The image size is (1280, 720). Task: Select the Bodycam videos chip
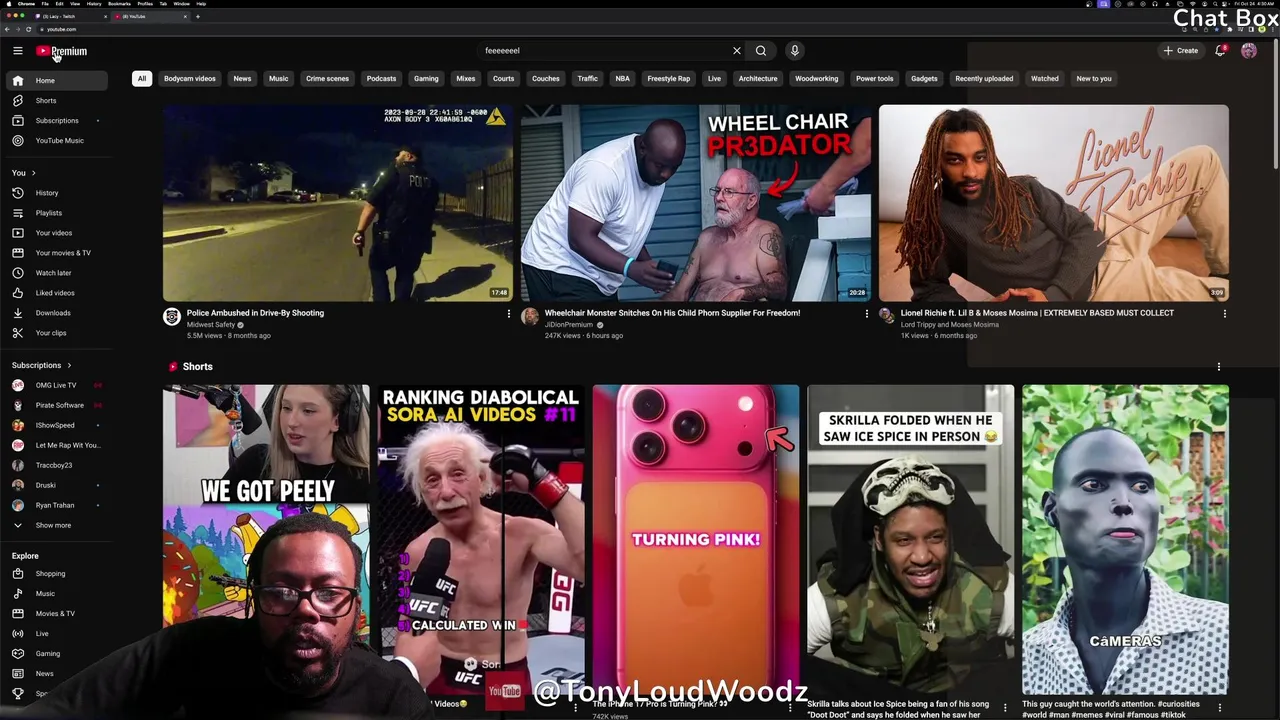(x=190, y=78)
